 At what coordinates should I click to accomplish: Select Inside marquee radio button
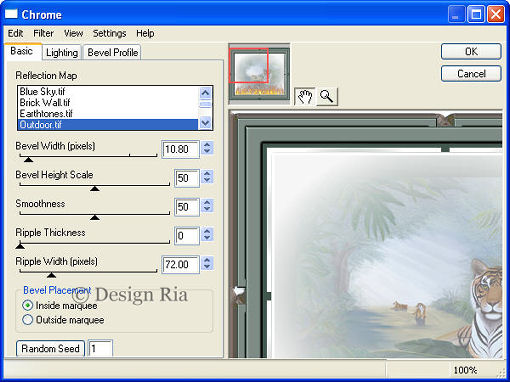[27, 305]
